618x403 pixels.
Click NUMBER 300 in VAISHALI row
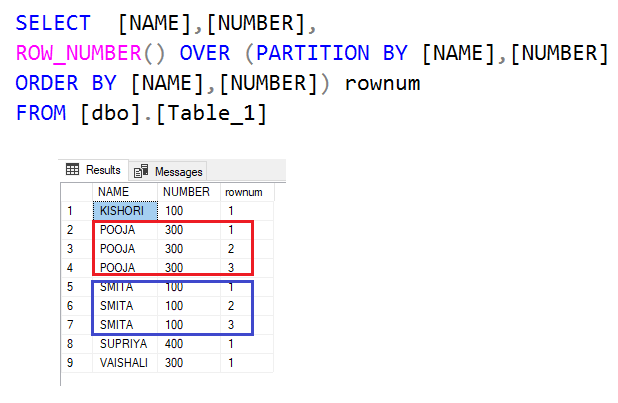[189, 363]
